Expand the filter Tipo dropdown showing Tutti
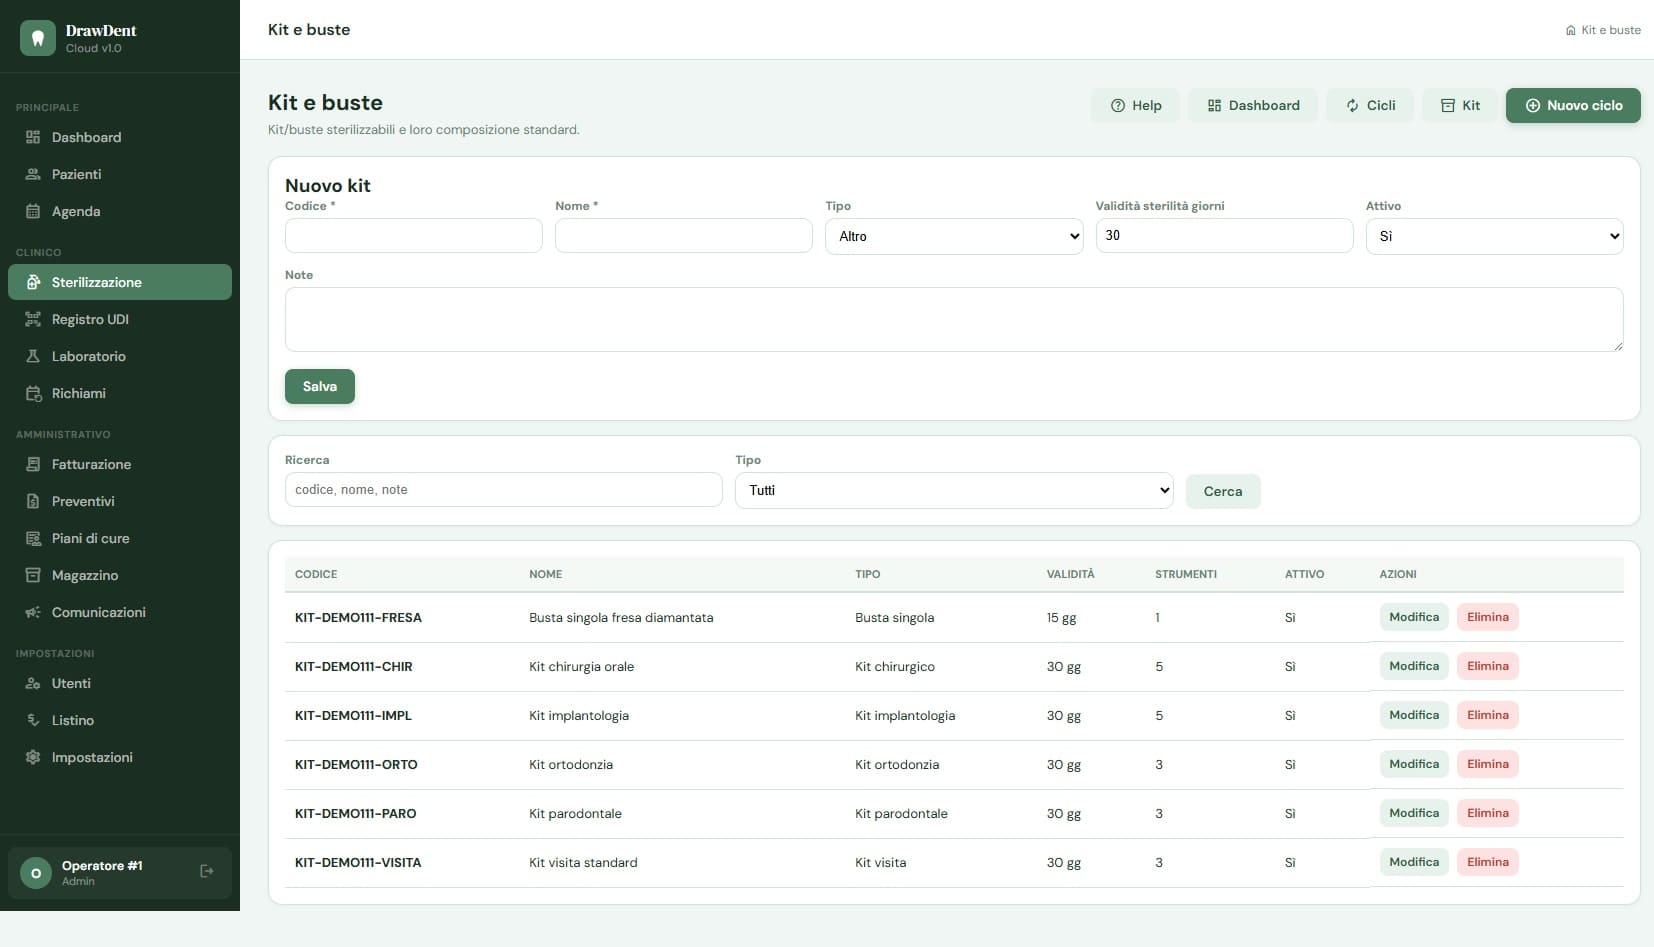The height and width of the screenshot is (947, 1654). tap(954, 490)
